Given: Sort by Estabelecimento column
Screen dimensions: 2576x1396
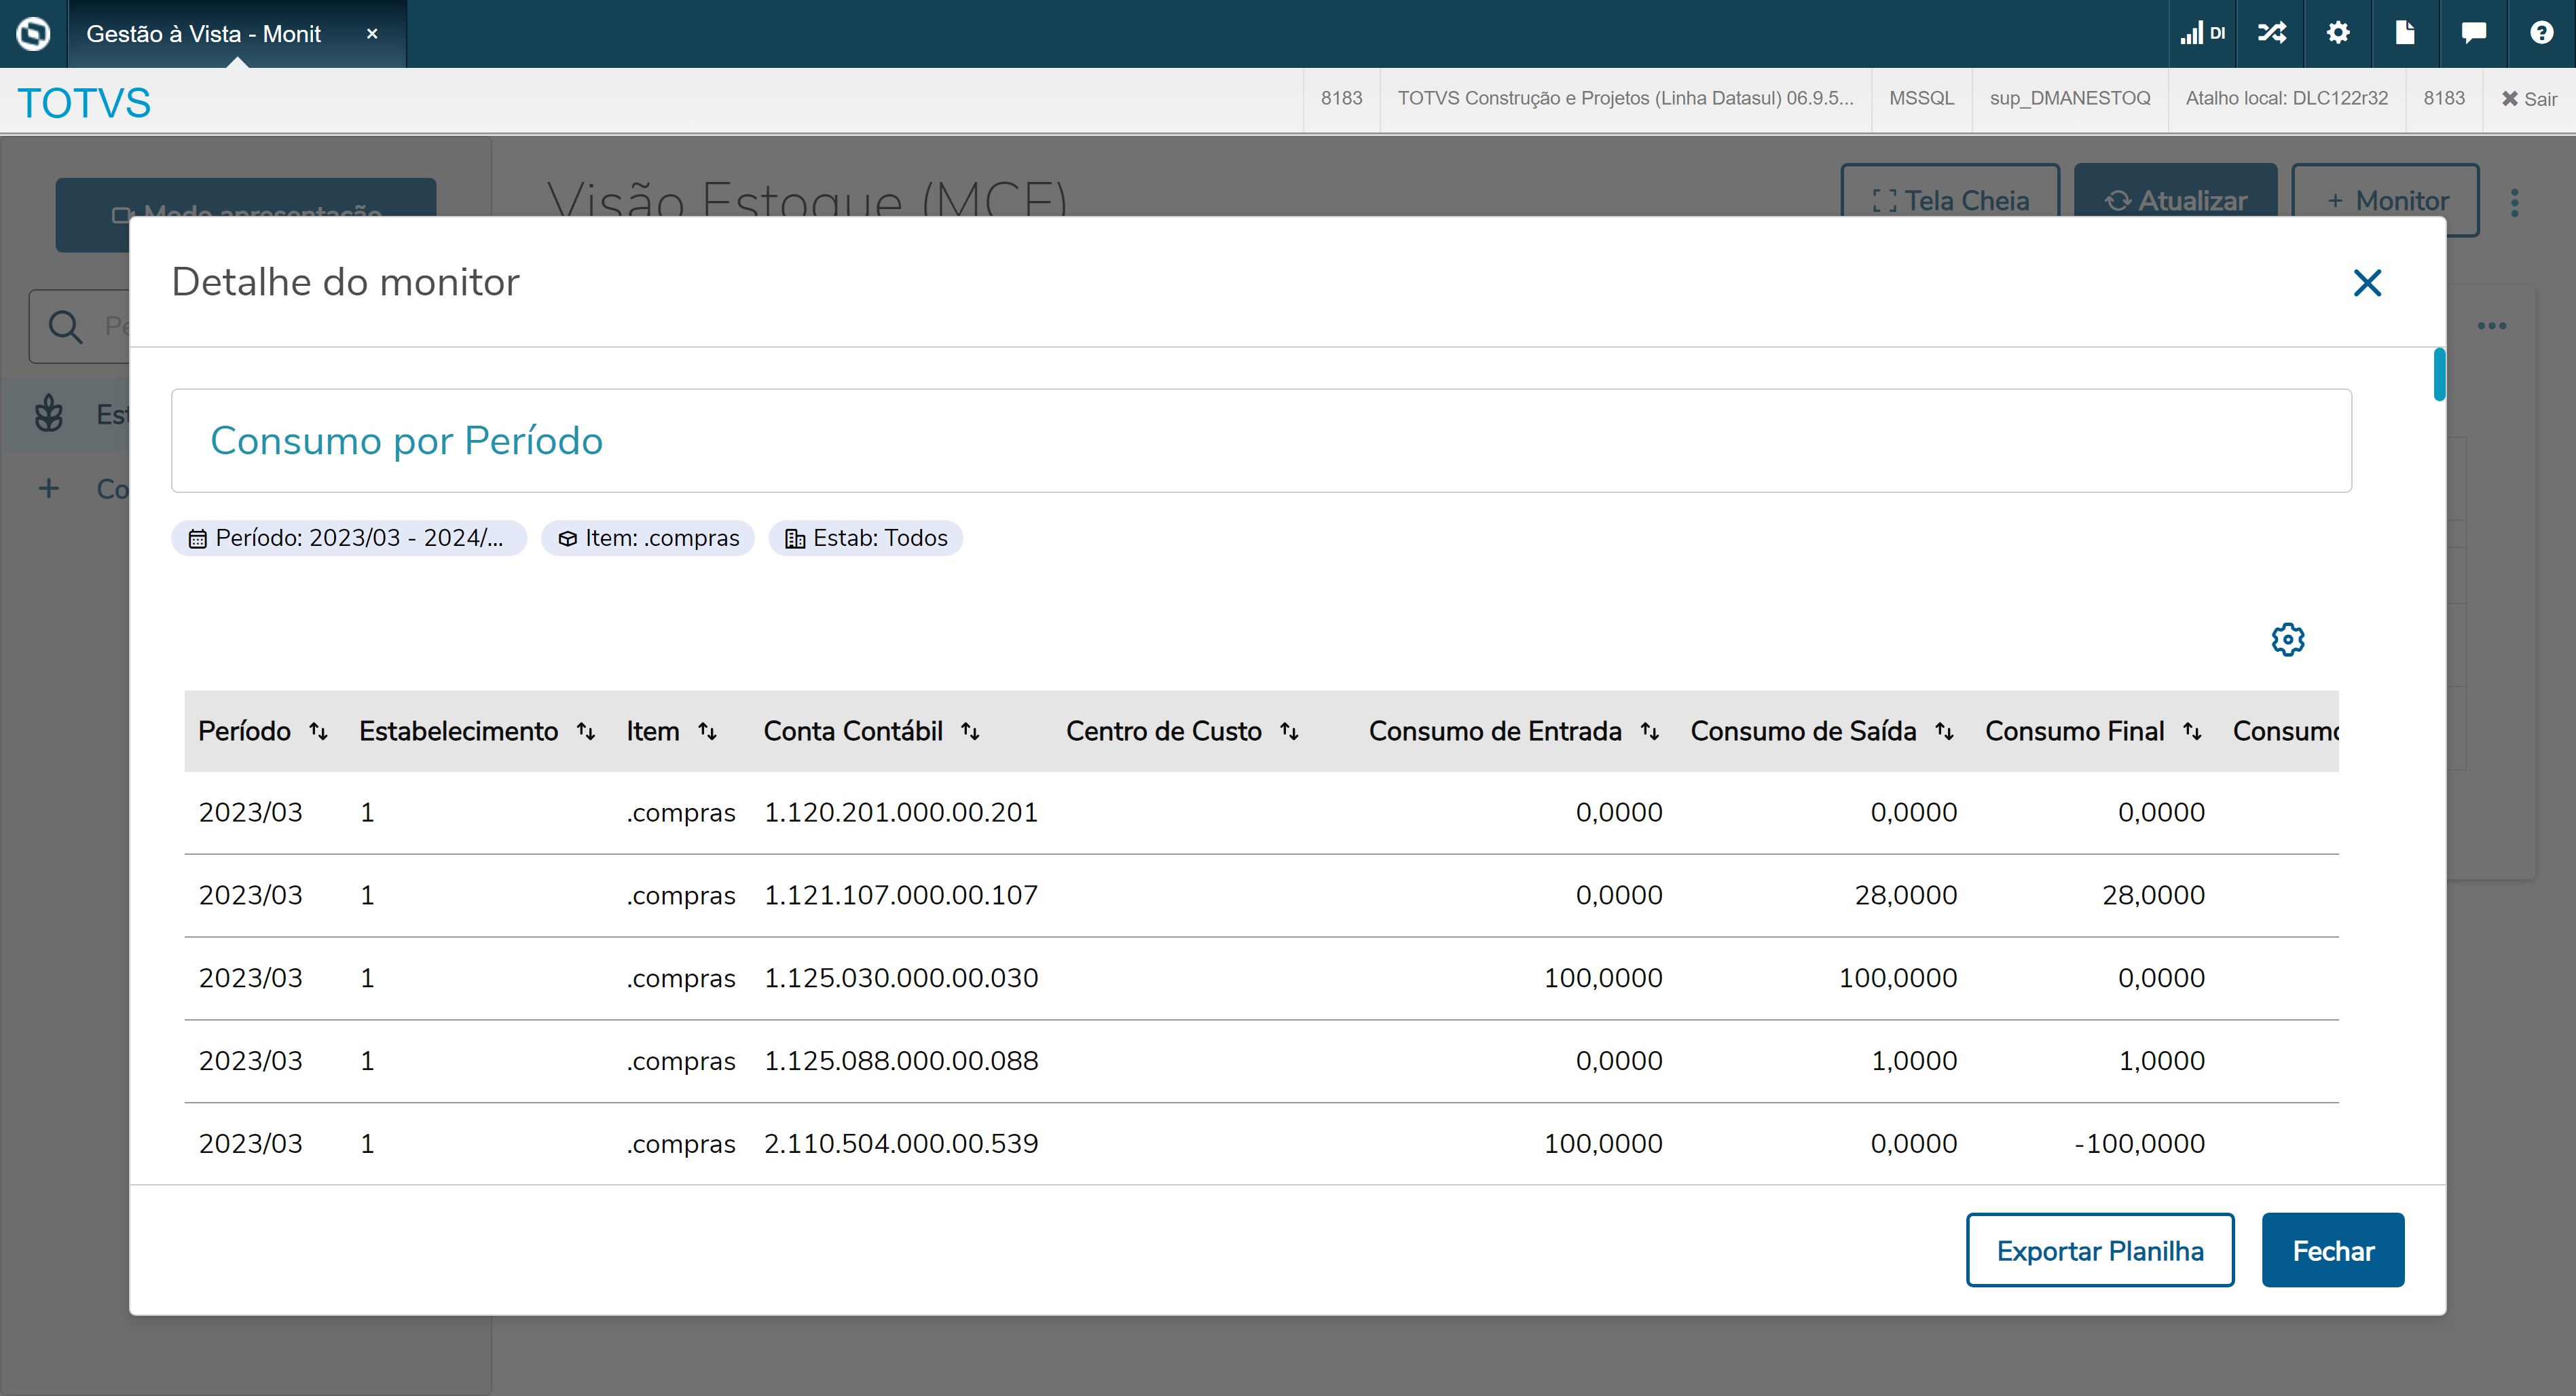Looking at the screenshot, I should pos(586,731).
